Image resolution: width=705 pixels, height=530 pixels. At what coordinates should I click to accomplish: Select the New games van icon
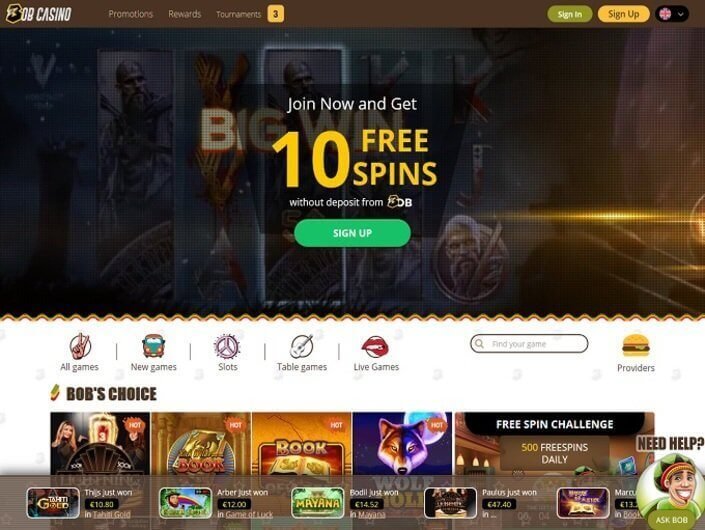[153, 346]
